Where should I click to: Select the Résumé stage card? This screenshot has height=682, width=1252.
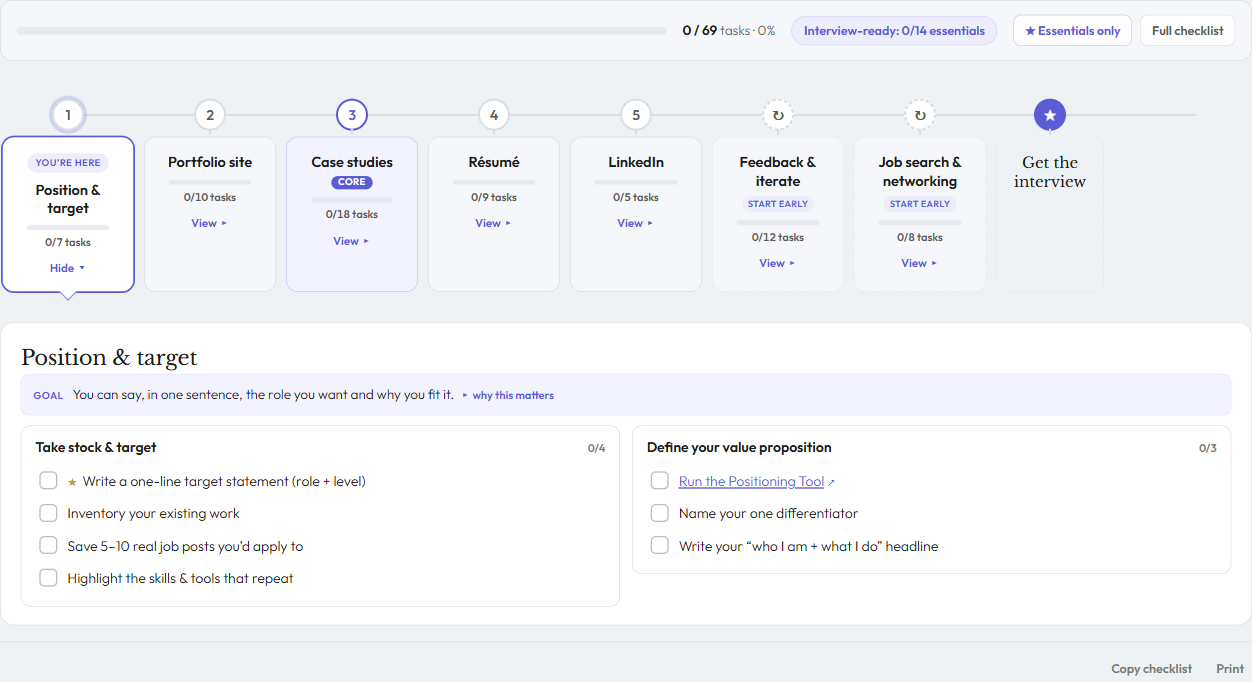pyautogui.click(x=494, y=214)
